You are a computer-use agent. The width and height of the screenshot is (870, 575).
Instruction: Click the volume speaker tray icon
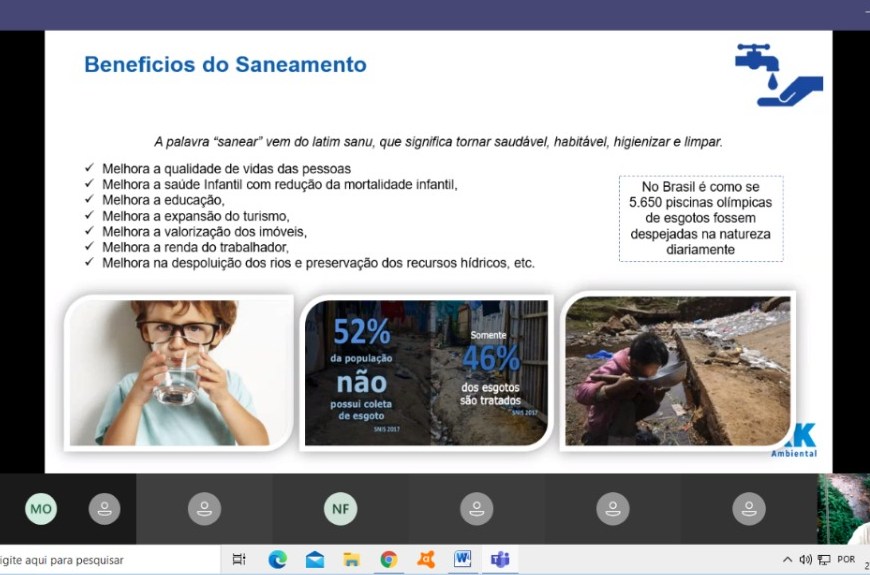pyautogui.click(x=806, y=560)
